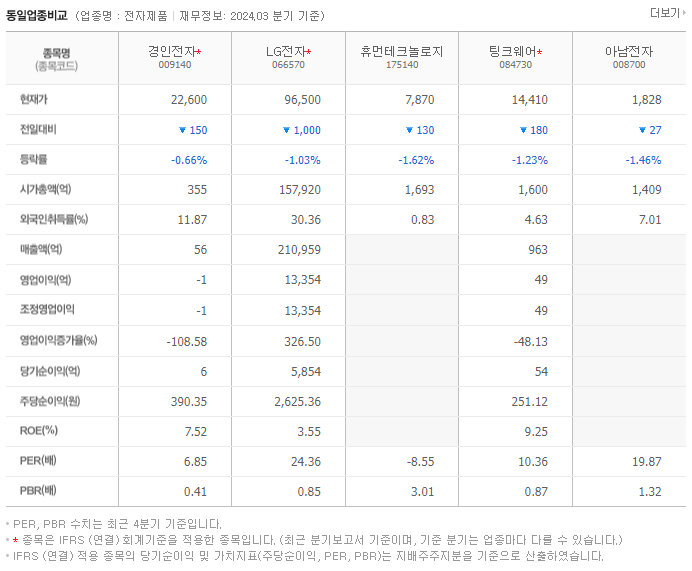Select the 조정영업이익 row label
Image resolution: width=692 pixels, height=571 pixels.
tap(47, 309)
